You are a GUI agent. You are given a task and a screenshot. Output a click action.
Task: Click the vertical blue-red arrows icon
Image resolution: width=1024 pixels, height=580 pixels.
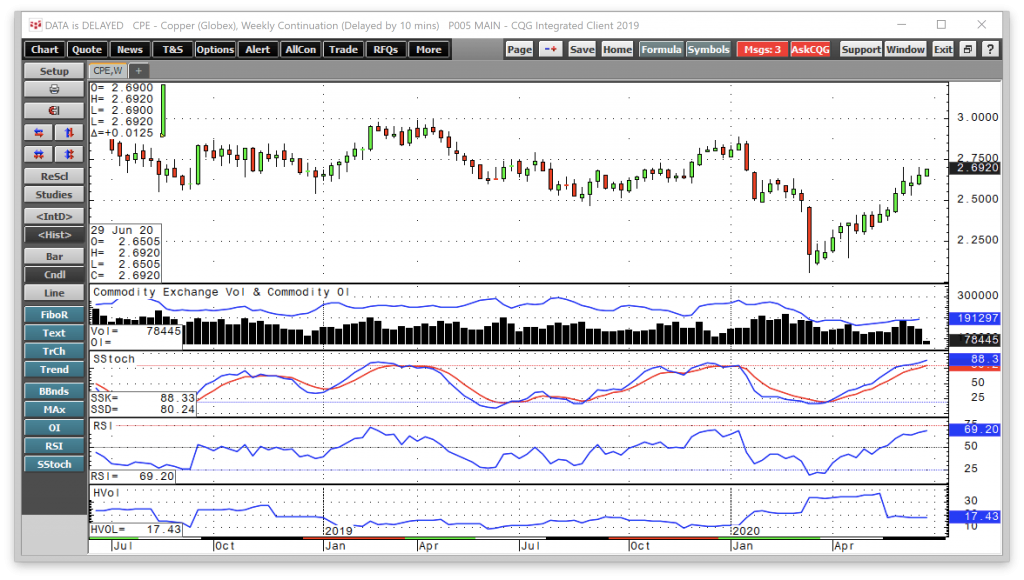[68, 132]
